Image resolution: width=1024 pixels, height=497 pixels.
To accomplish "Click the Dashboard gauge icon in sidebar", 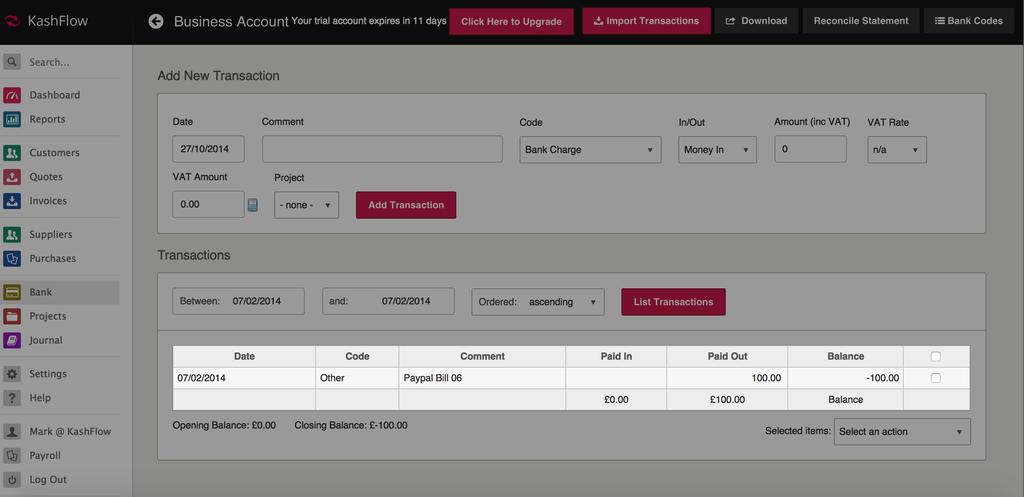I will (12, 95).
